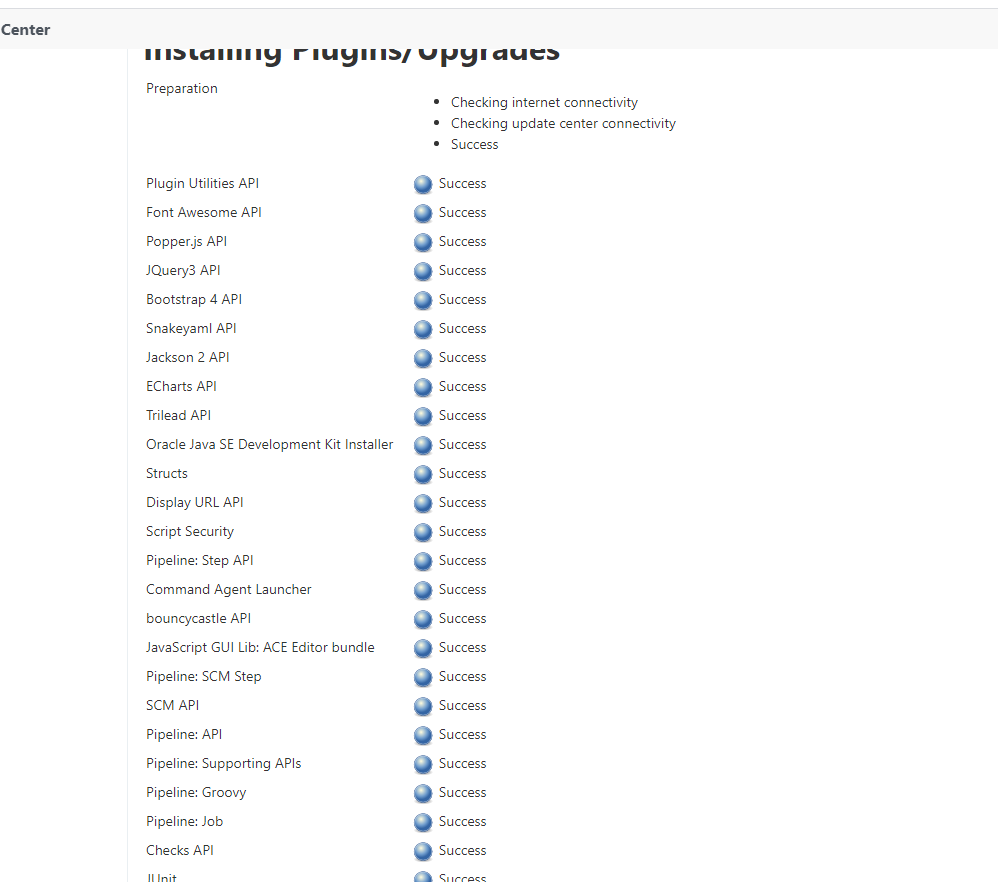This screenshot has width=998, height=882.
Task: Click the 'Structs' plugin name
Action: click(x=167, y=473)
